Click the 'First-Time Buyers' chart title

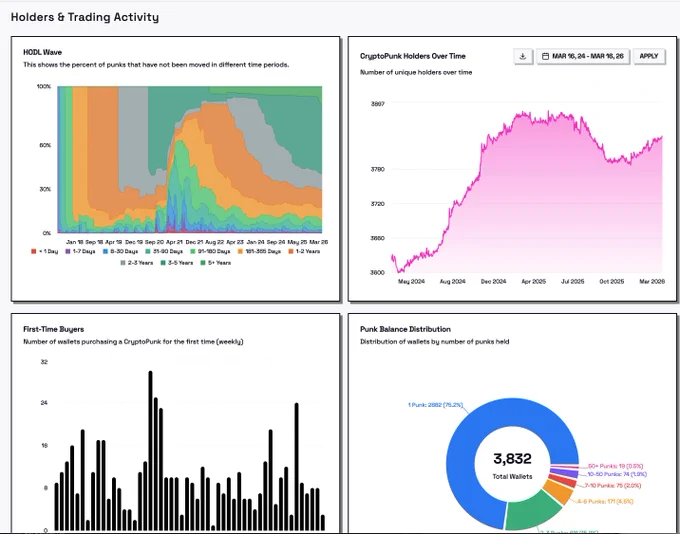(53, 329)
